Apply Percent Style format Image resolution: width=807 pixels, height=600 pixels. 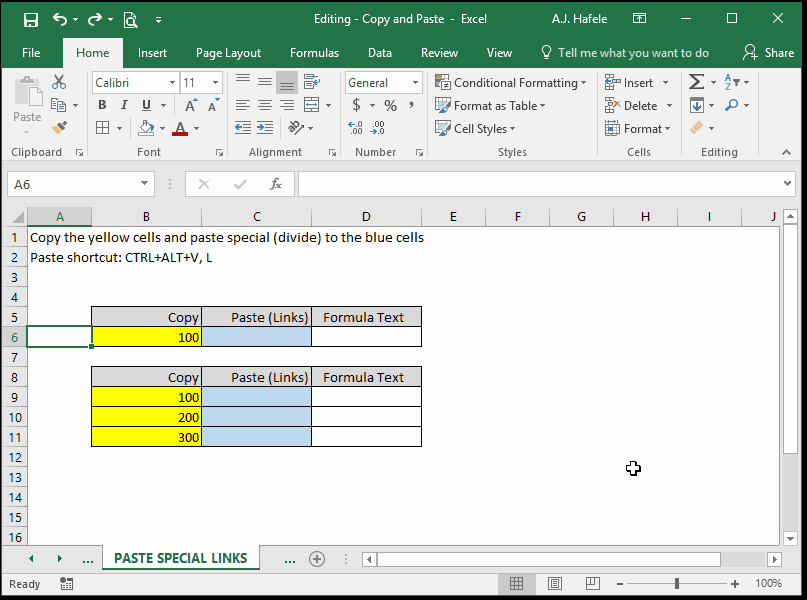391,106
